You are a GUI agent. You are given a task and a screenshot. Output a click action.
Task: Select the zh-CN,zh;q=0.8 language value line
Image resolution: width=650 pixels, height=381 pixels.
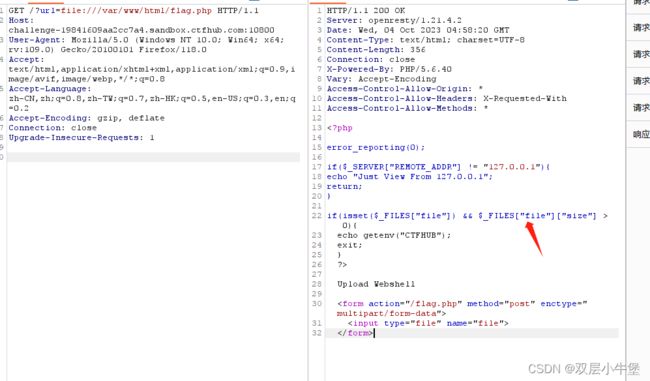click(x=152, y=98)
